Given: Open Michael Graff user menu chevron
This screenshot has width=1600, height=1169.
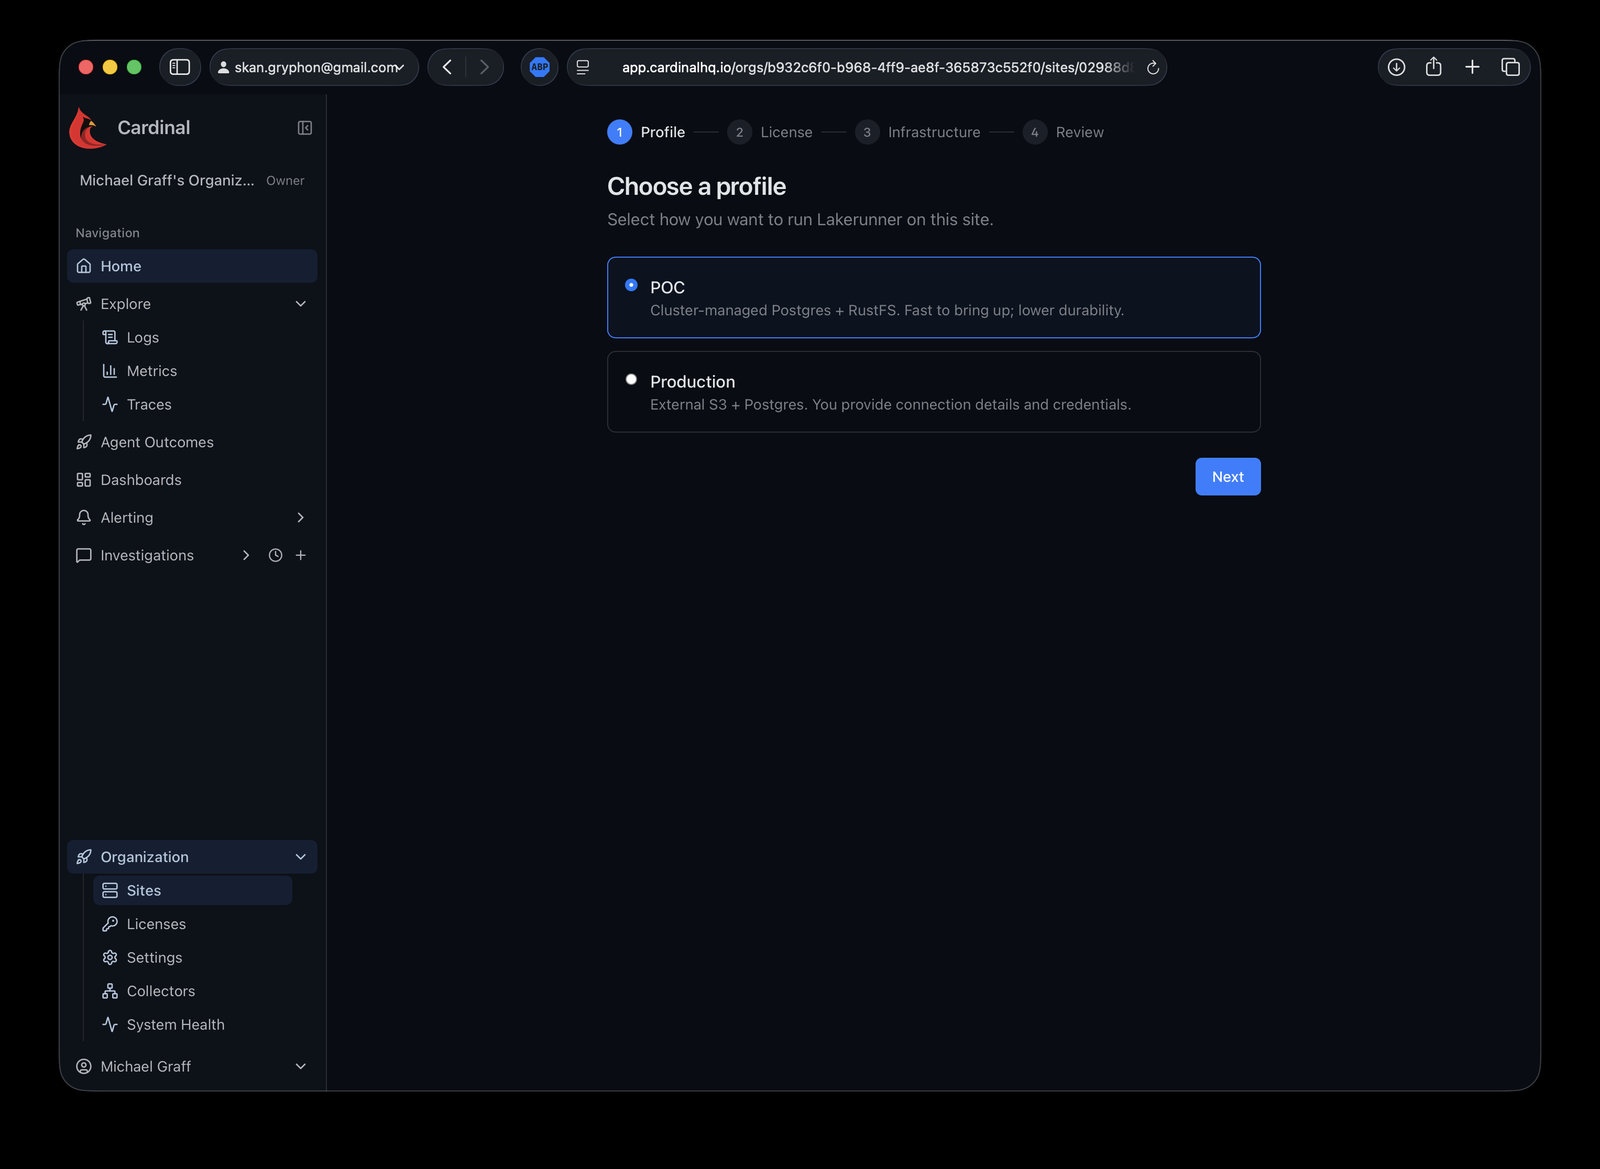Looking at the screenshot, I should click(x=300, y=1066).
